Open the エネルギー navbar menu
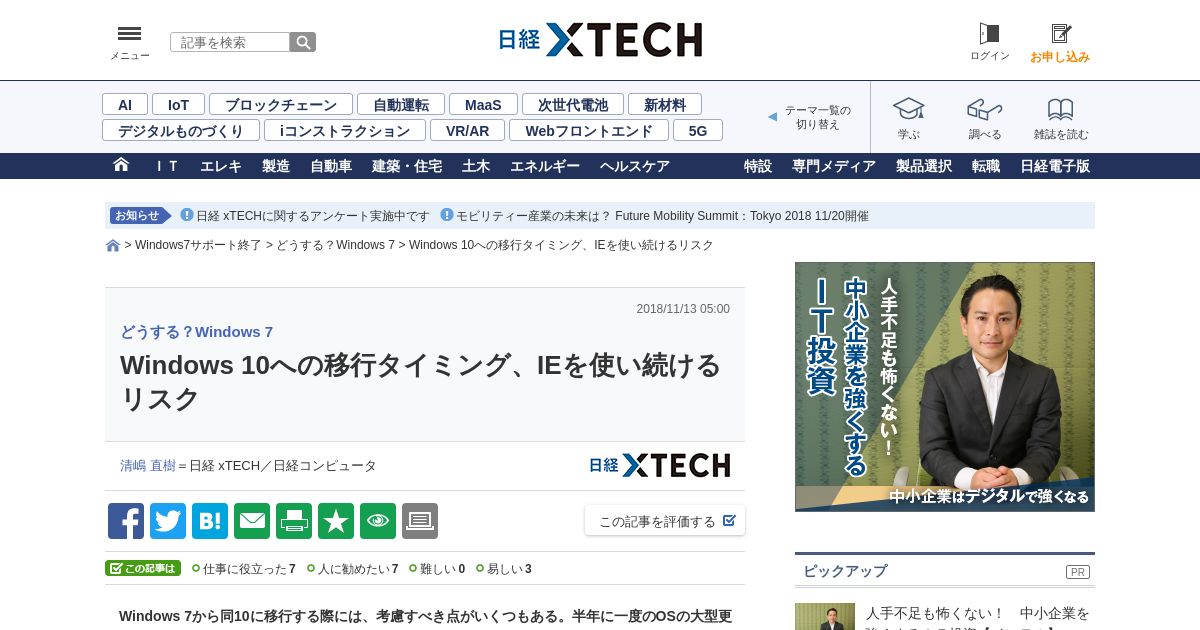 545,166
